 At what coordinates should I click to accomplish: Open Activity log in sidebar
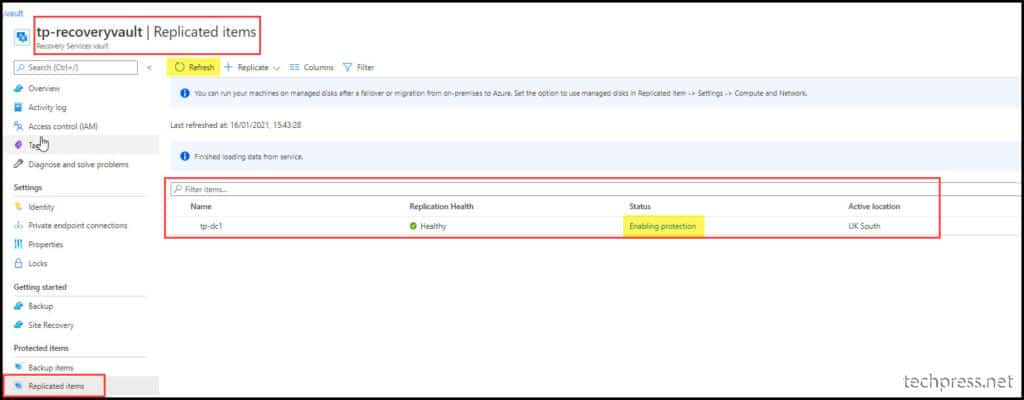coord(47,107)
